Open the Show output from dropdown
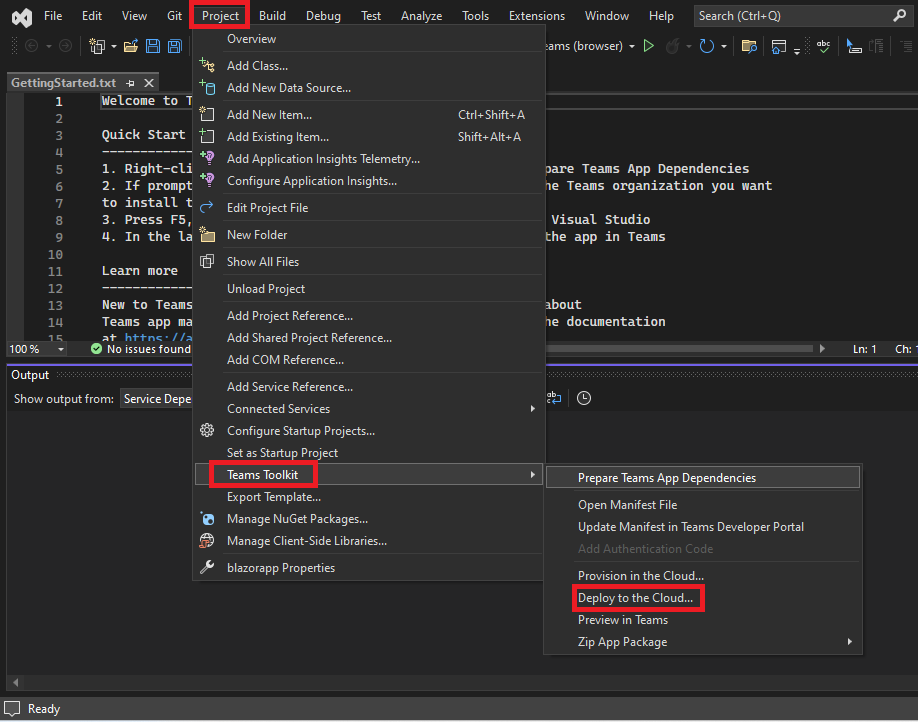Screen dimensions: 918x722 pyautogui.click(x=157, y=399)
